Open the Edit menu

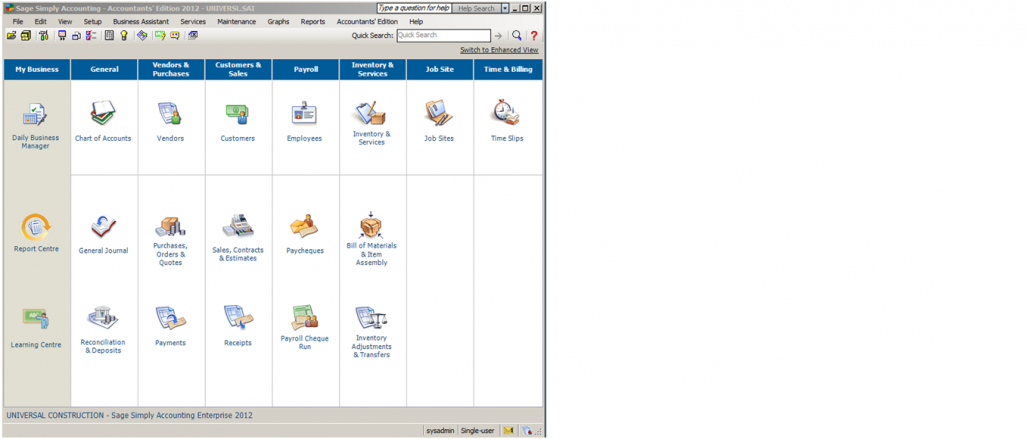pos(41,22)
